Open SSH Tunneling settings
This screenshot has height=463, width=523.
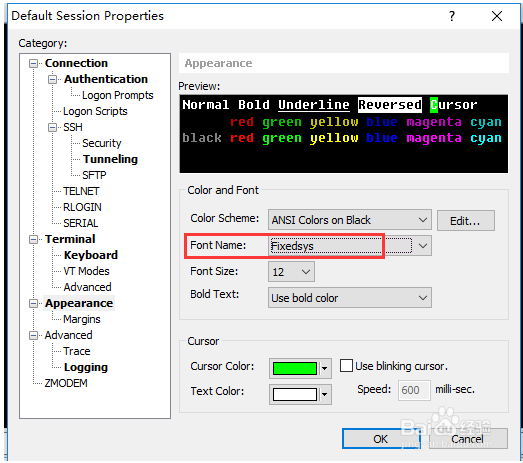coord(110,159)
